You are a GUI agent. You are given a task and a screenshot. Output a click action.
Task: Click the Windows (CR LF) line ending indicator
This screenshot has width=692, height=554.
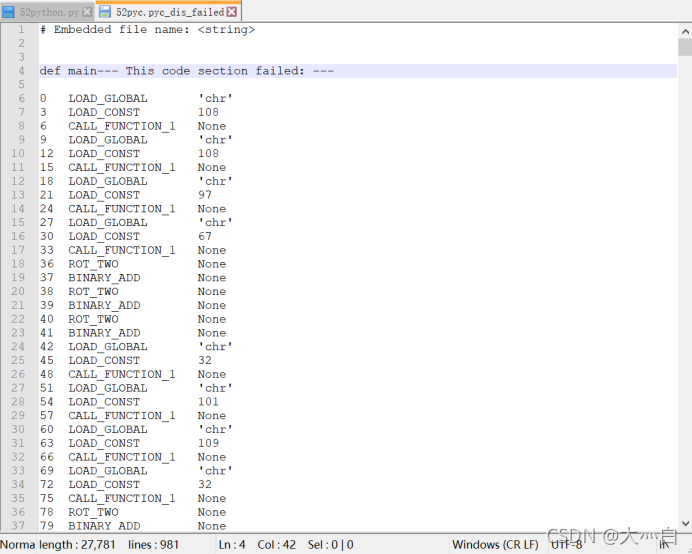pyautogui.click(x=495, y=545)
